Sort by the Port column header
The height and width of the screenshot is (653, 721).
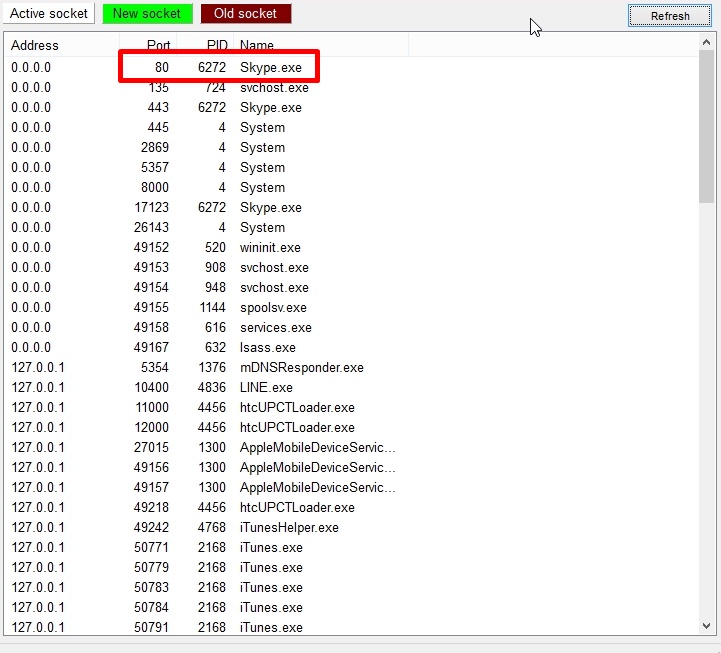tap(148, 45)
